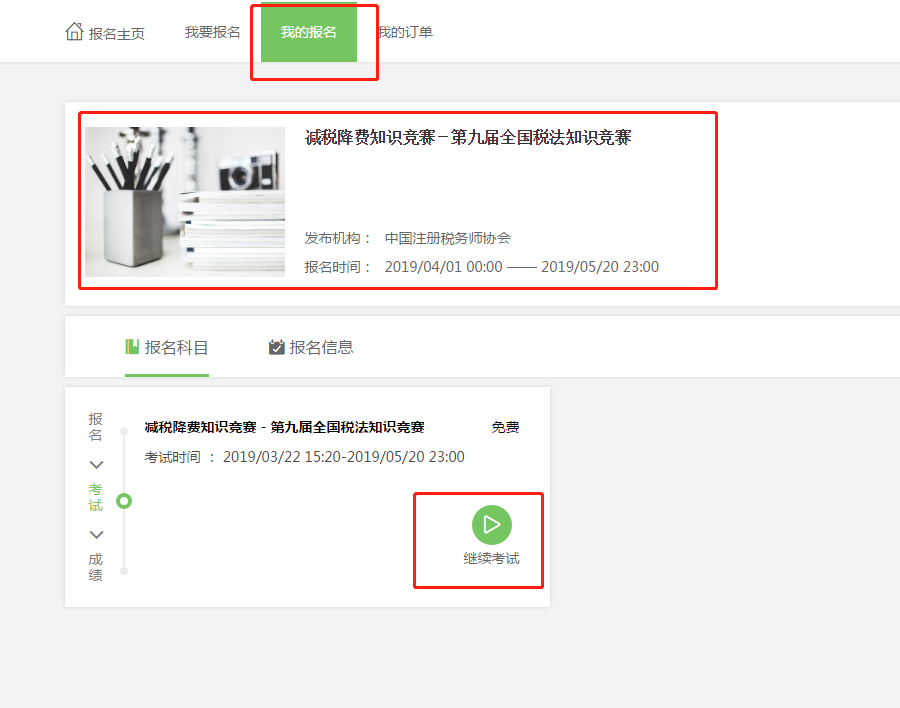This screenshot has height=708, width=900.
Task: Click the home icon beside 报名主页
Action: click(x=74, y=32)
